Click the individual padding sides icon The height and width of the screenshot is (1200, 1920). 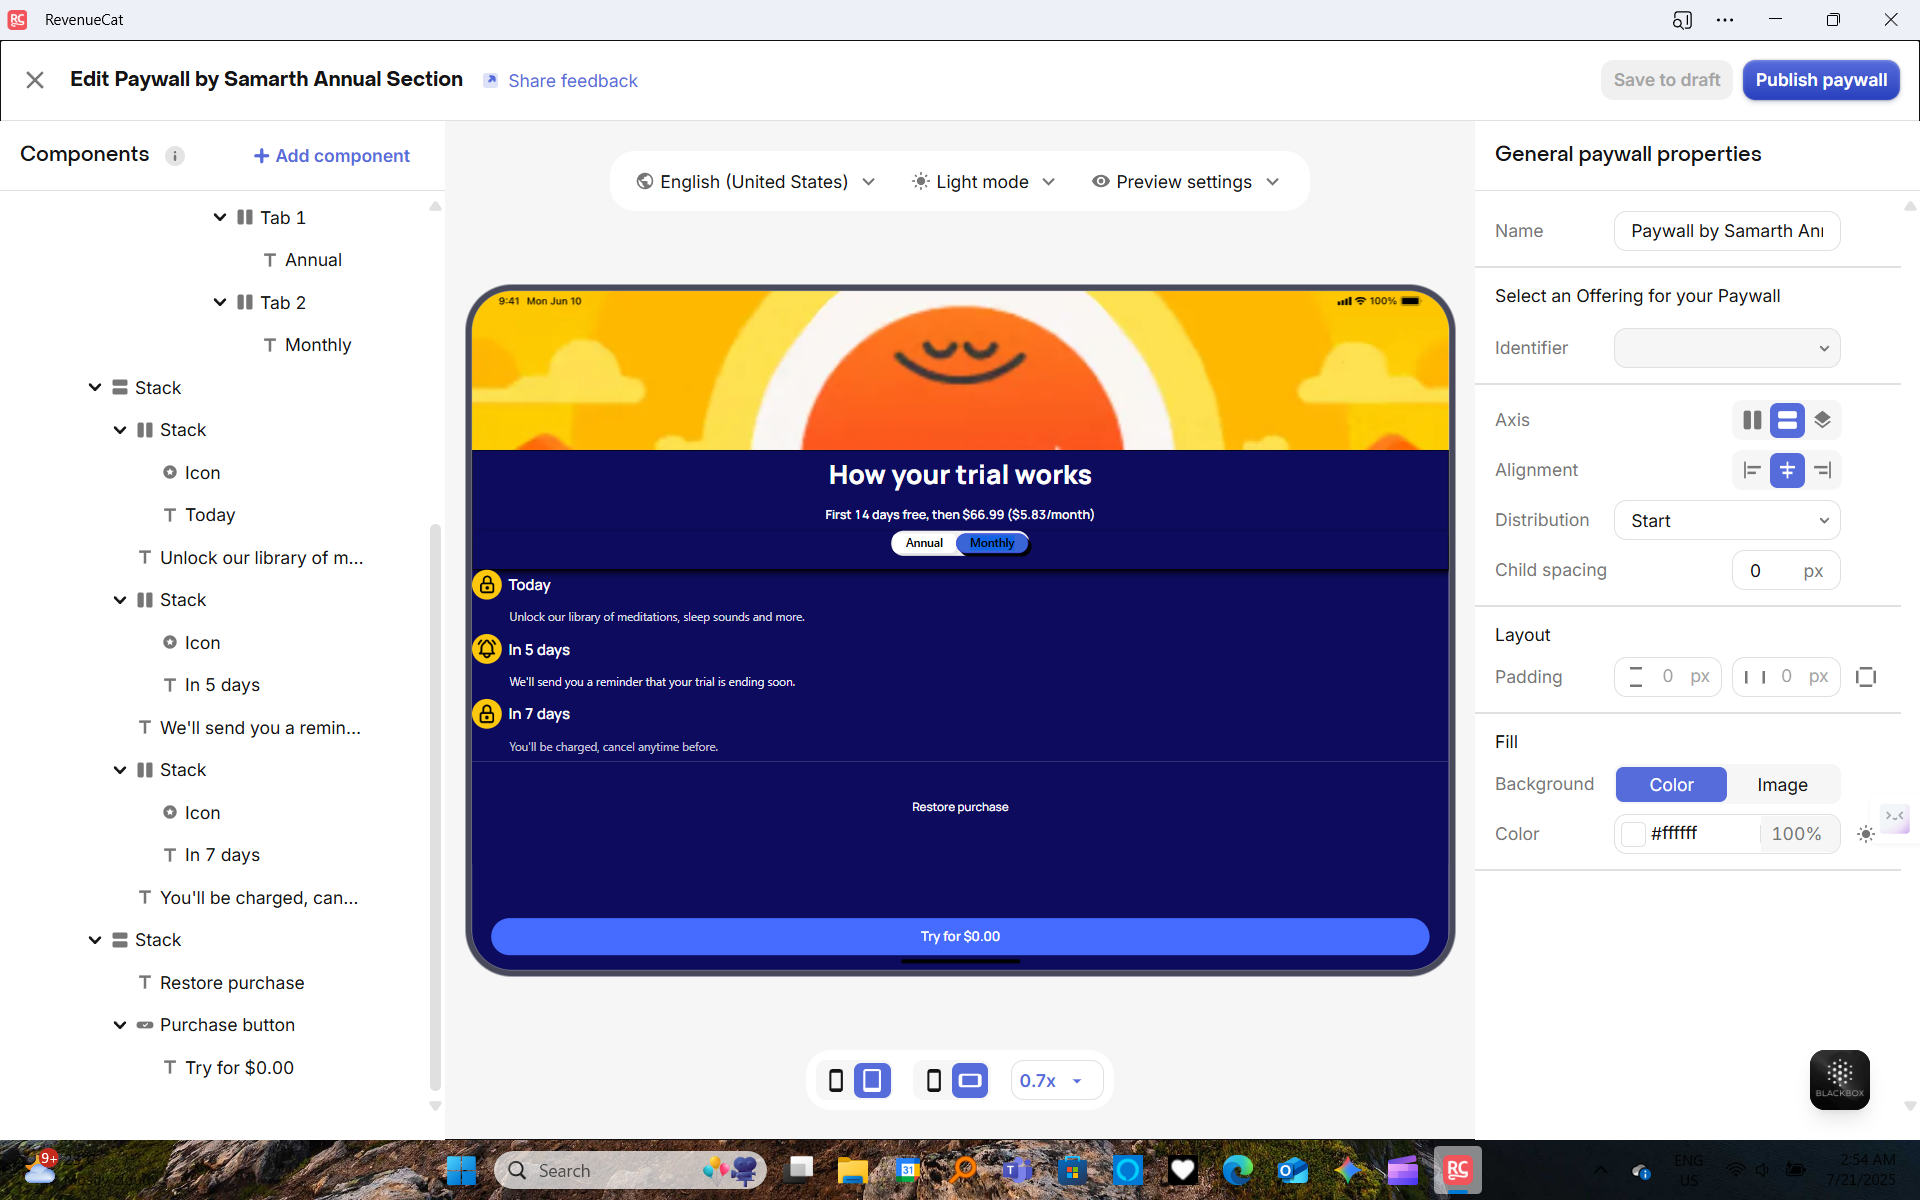click(x=1865, y=677)
